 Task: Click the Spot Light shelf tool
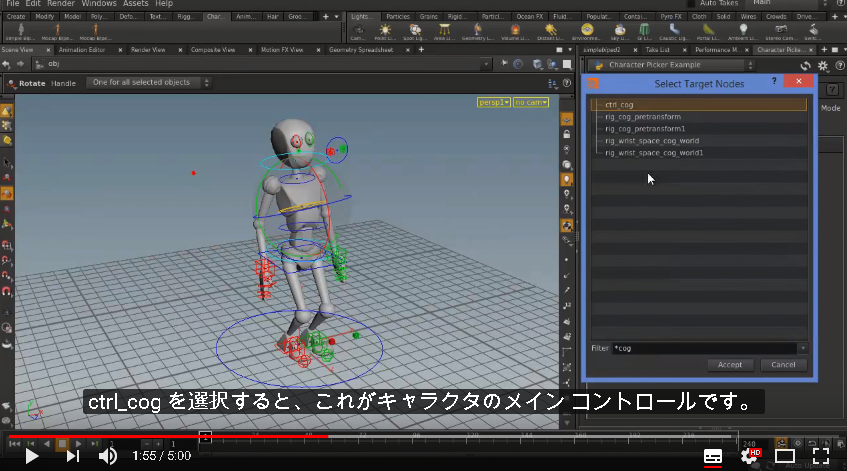(x=415, y=32)
